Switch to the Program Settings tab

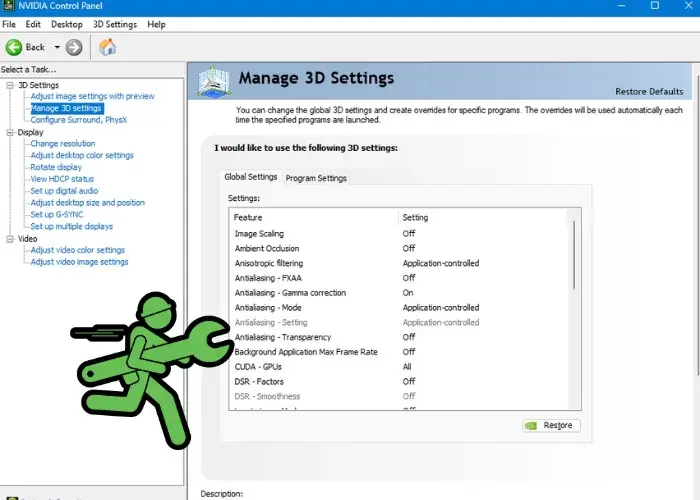316,178
